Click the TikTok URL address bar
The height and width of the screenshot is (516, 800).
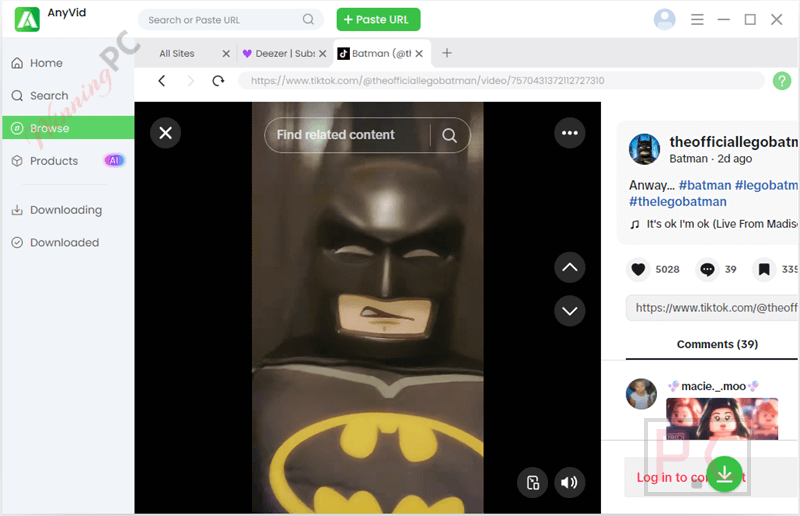pos(501,81)
